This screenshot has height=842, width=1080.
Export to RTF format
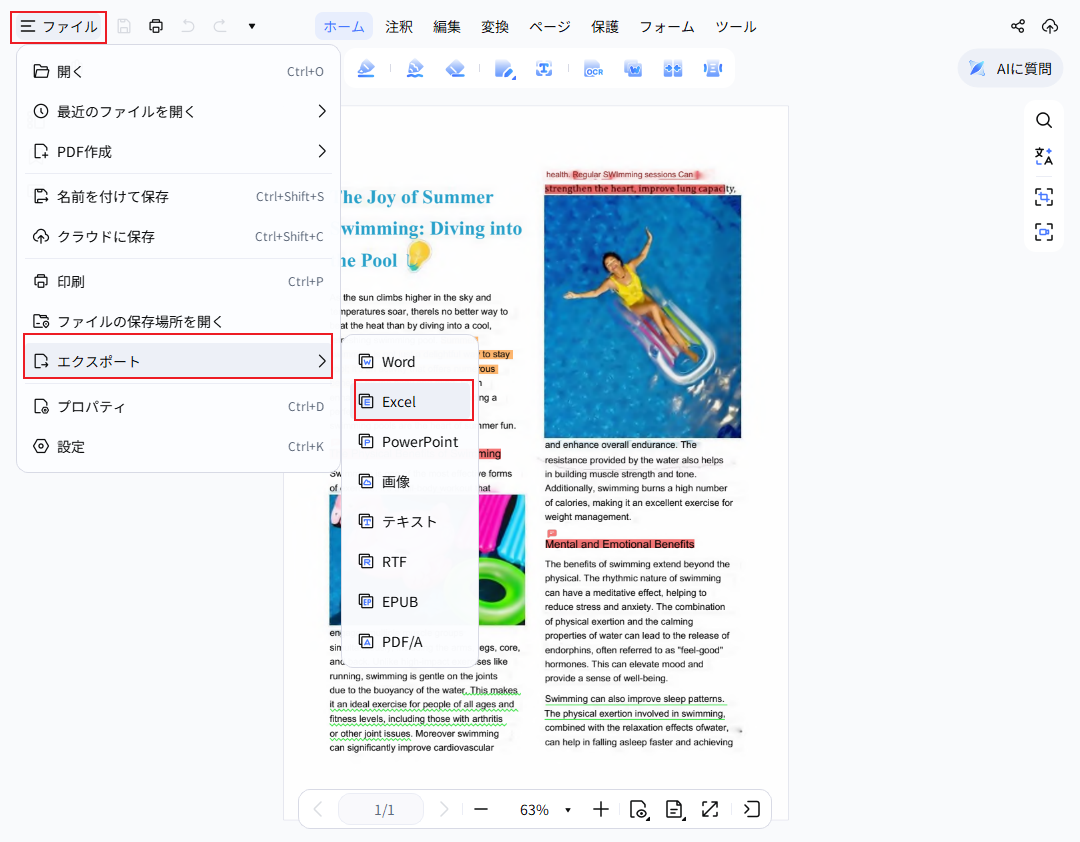413,562
